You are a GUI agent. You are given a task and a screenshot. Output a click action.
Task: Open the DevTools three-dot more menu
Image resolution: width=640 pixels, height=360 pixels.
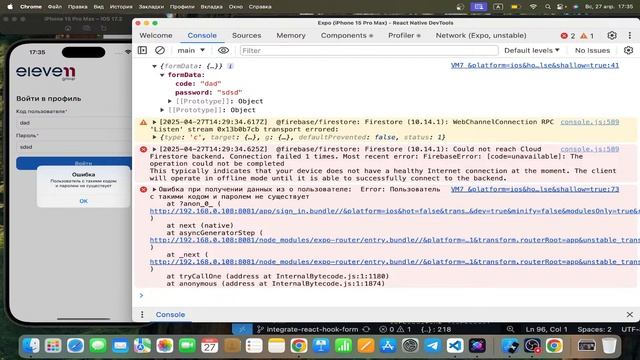coord(629,36)
